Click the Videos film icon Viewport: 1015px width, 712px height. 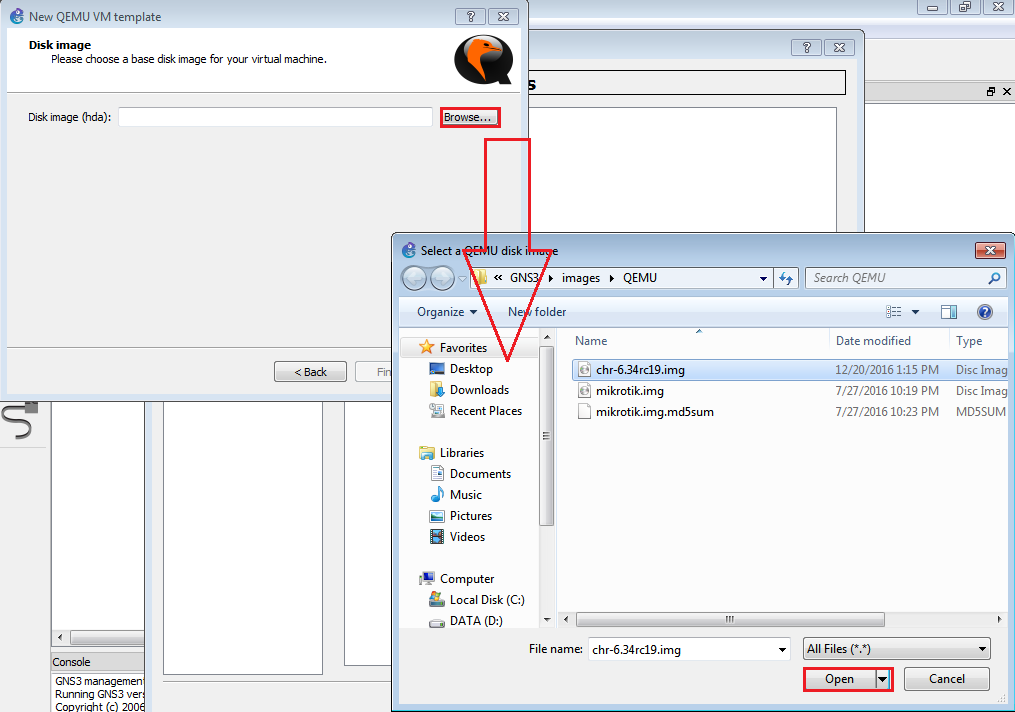tap(437, 537)
